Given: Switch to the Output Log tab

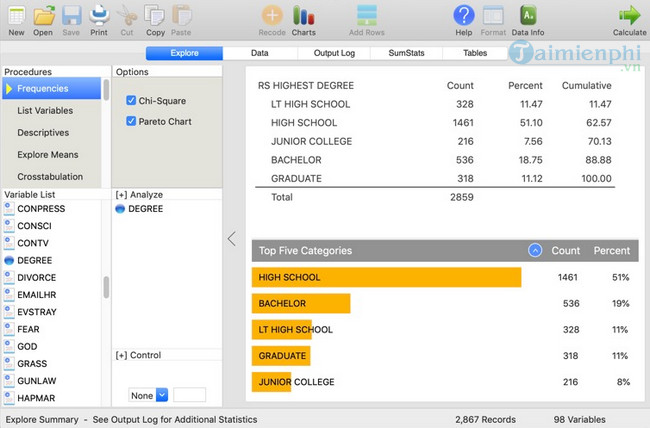Looking at the screenshot, I should click(x=335, y=52).
